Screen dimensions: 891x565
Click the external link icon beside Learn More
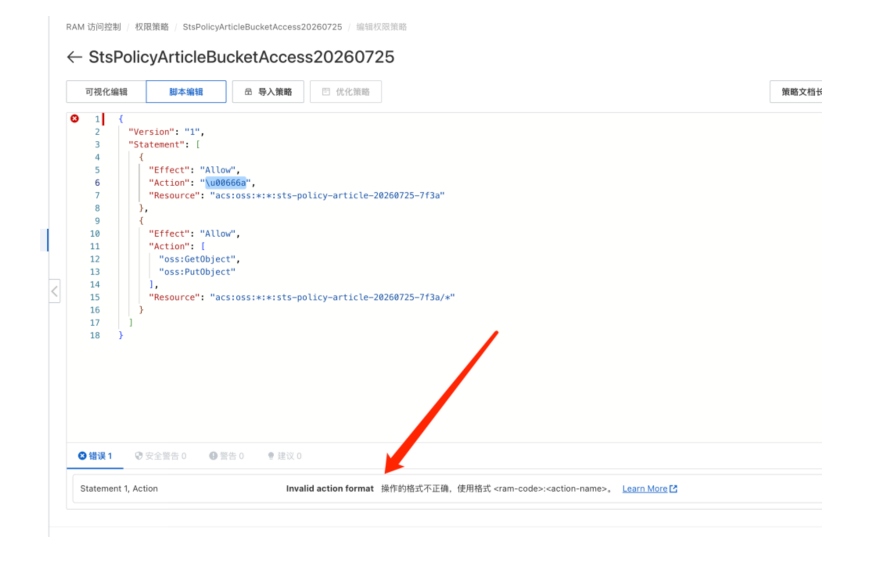(x=673, y=489)
